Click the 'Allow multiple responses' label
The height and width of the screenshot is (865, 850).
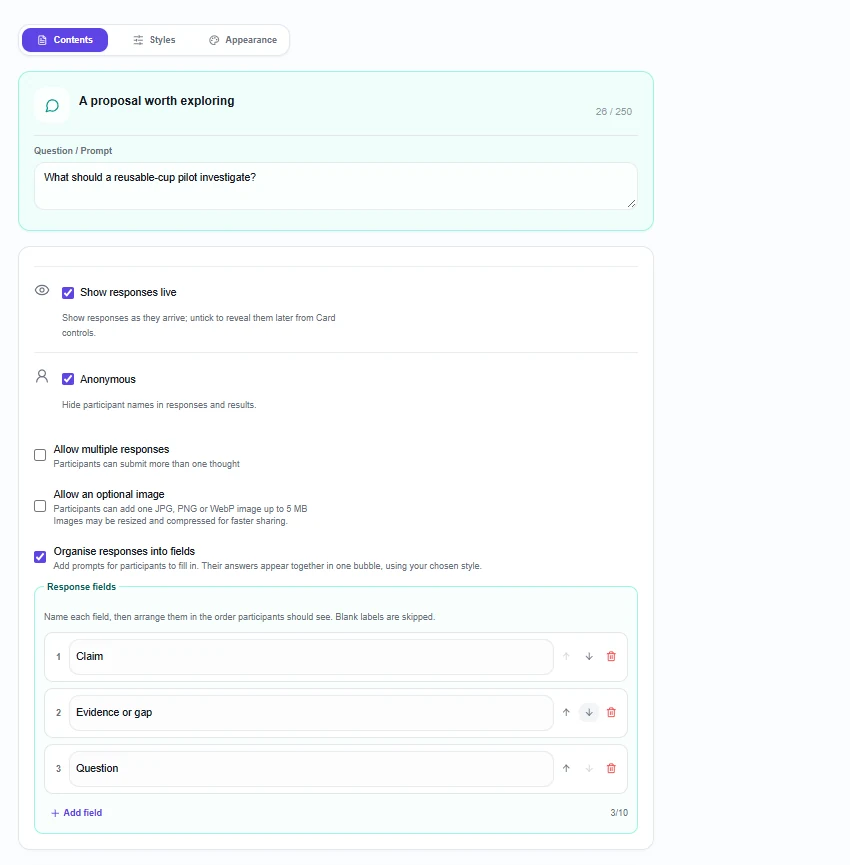pyautogui.click(x=111, y=449)
